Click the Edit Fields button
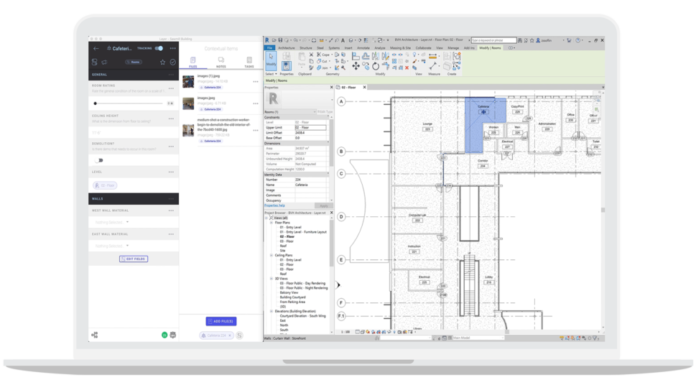Image resolution: width=696 pixels, height=385 pixels. 134,259
